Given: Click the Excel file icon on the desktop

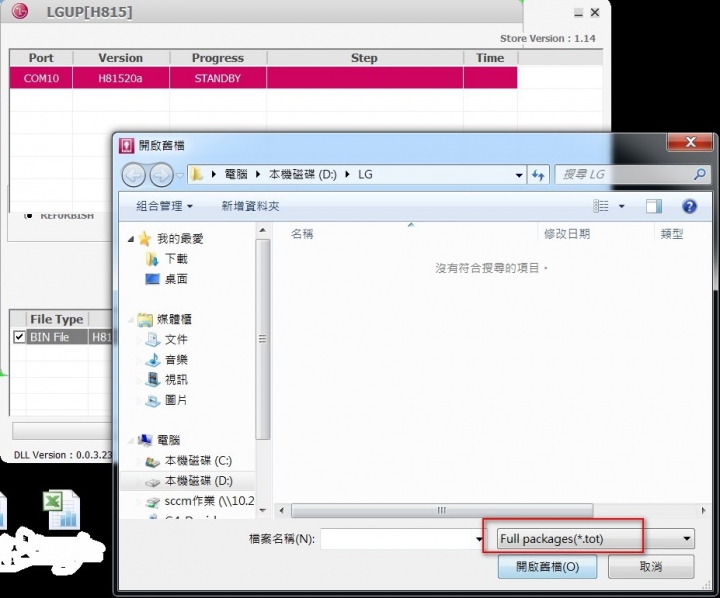Looking at the screenshot, I should [x=62, y=509].
